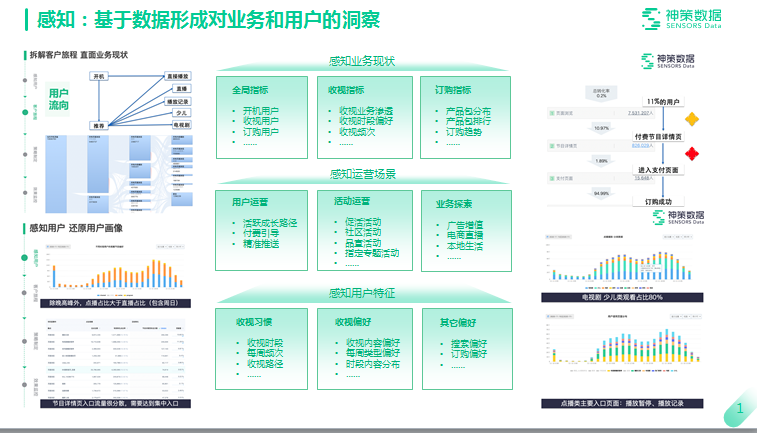Click the 828,029人 link in the funnel
757x433 pixels.
(x=643, y=145)
